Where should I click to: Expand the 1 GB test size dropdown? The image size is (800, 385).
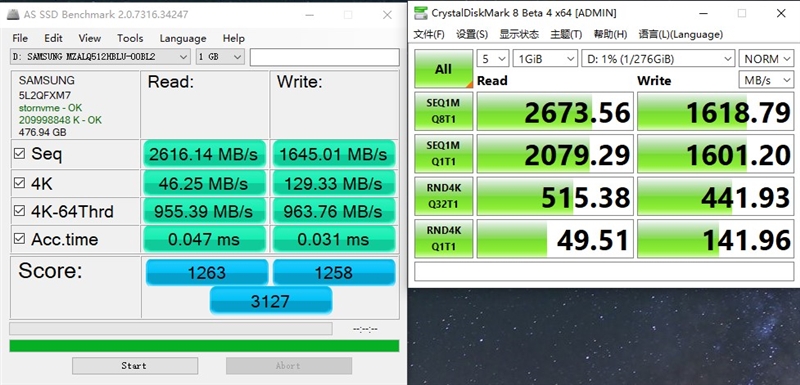point(220,57)
